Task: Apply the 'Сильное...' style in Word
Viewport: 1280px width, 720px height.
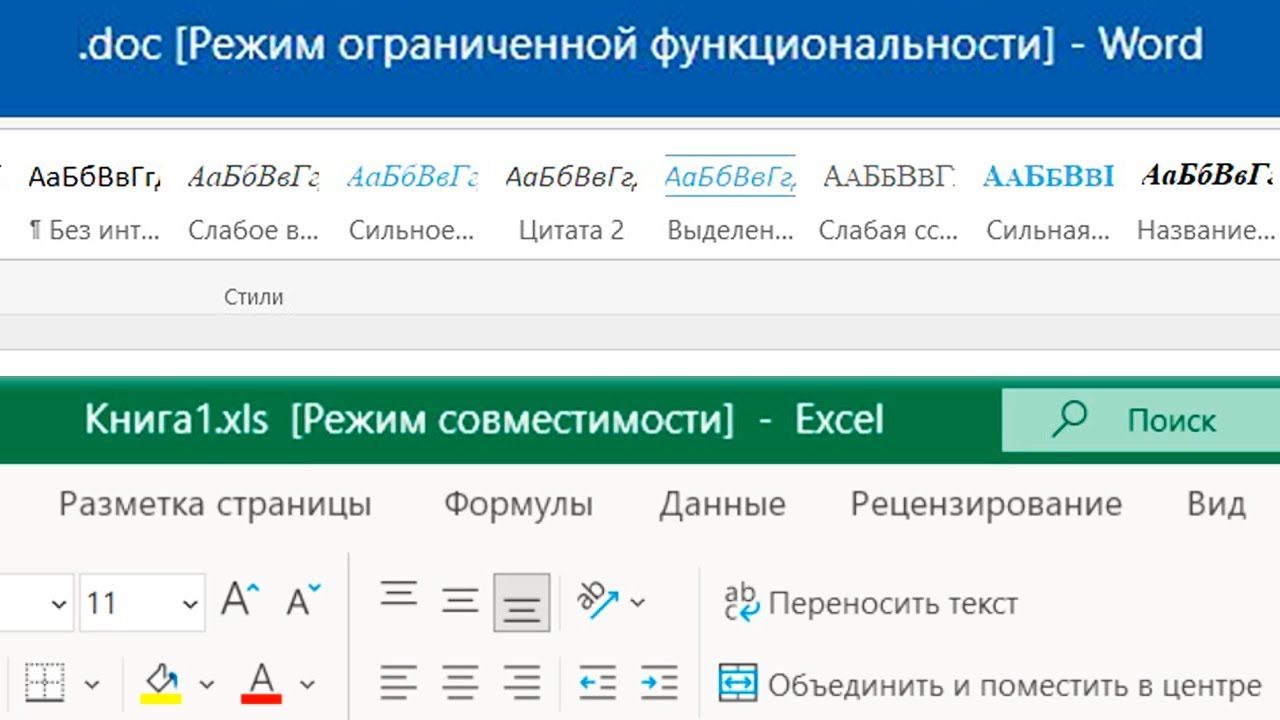Action: coord(412,203)
